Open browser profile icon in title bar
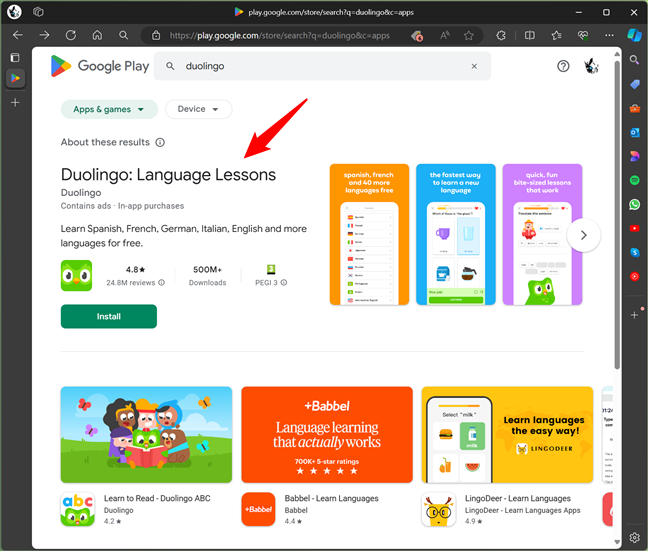Screen dimensions: 648x551 [x=14, y=12]
